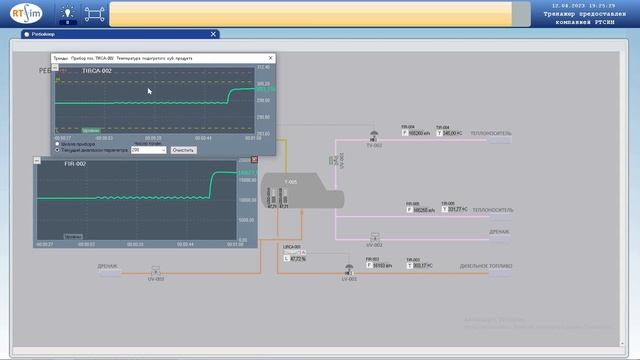
Task: Close the TIRCA-002 trend window
Action: tap(270, 58)
